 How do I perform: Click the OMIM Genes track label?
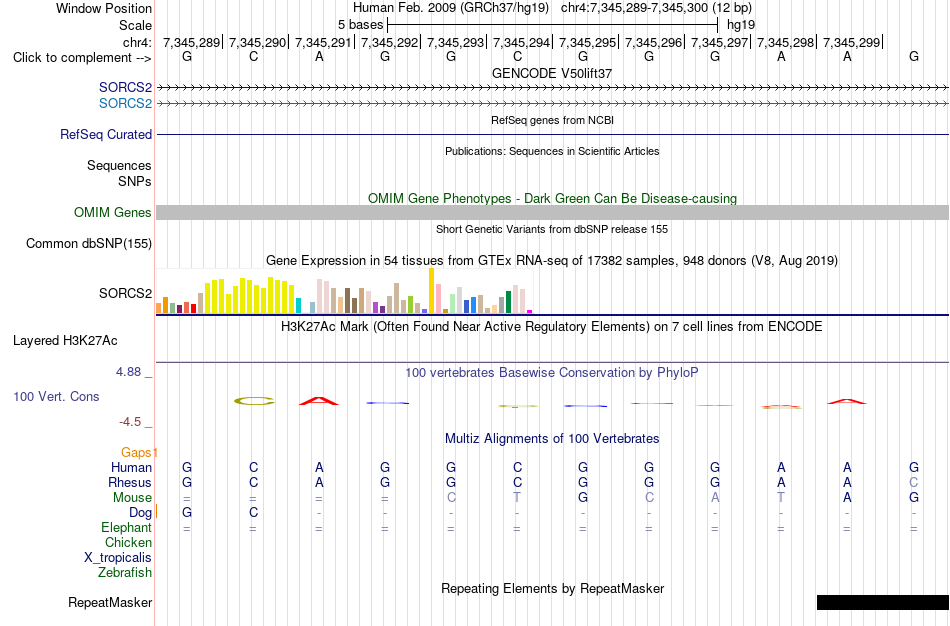click(x=112, y=213)
